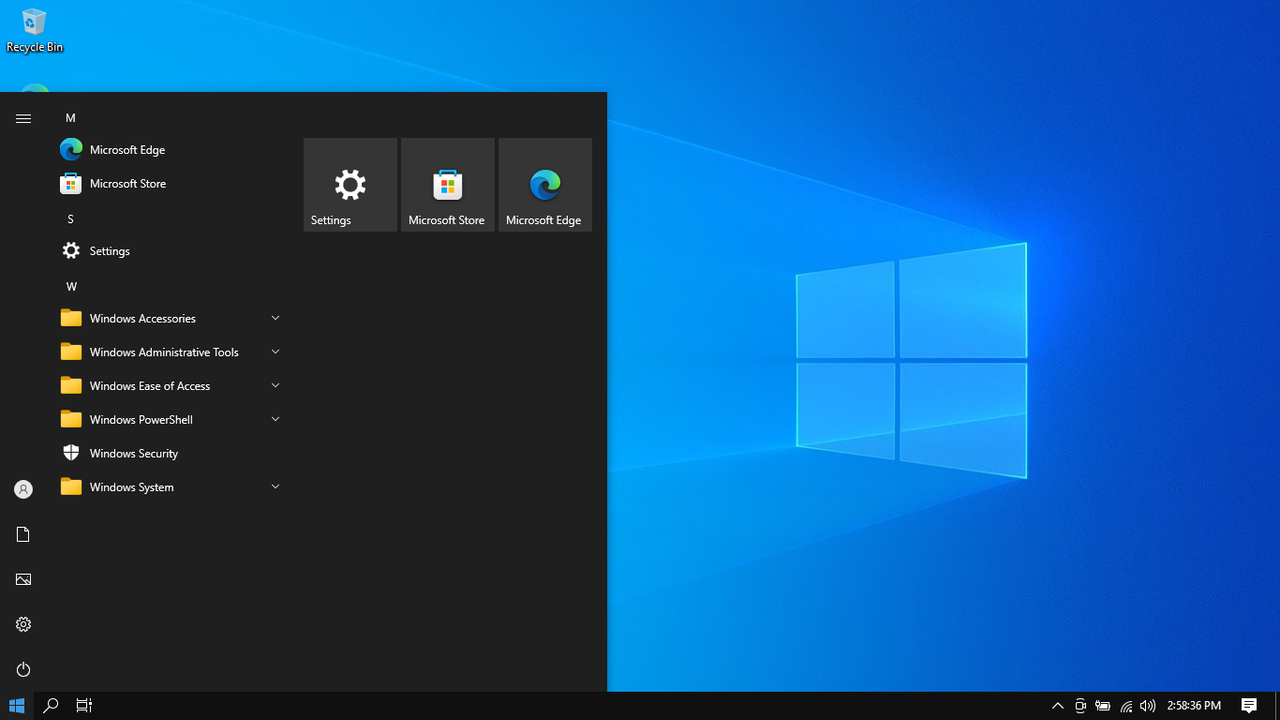Expand the Windows Accessories folder chevron
This screenshot has width=1280, height=720.
(275, 318)
